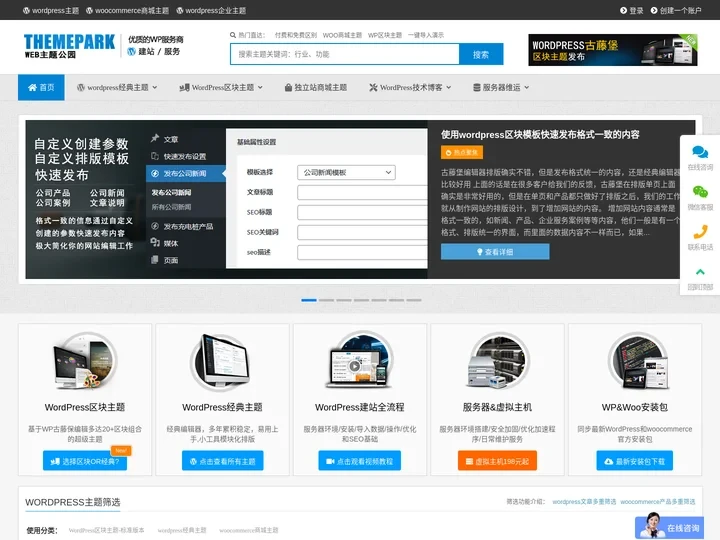Open the 独立站商城主题 menu item

tap(316, 87)
